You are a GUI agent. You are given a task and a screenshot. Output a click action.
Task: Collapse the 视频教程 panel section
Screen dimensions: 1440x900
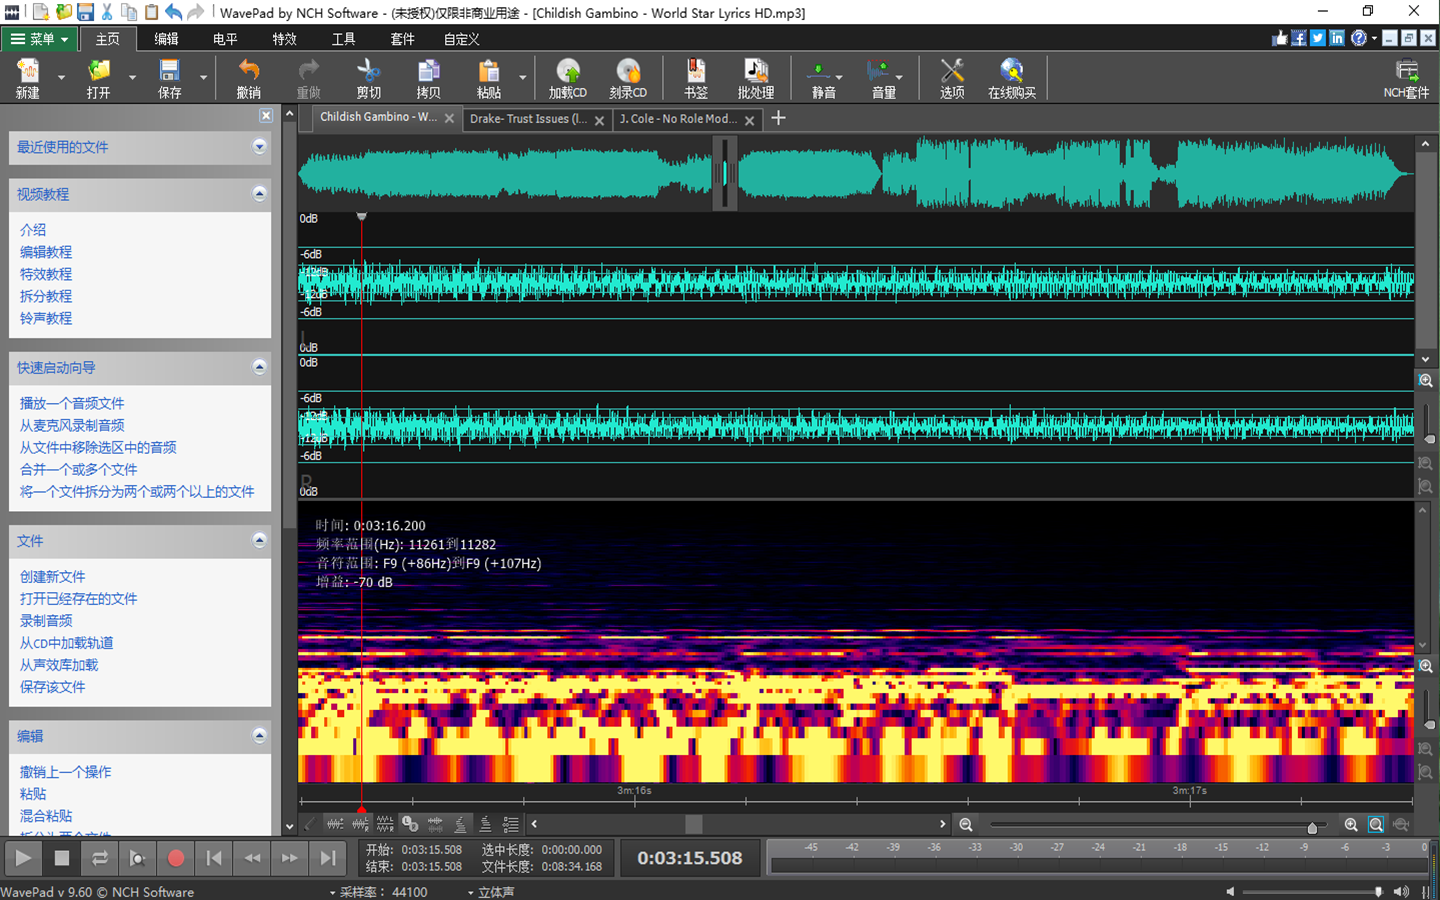coord(259,194)
